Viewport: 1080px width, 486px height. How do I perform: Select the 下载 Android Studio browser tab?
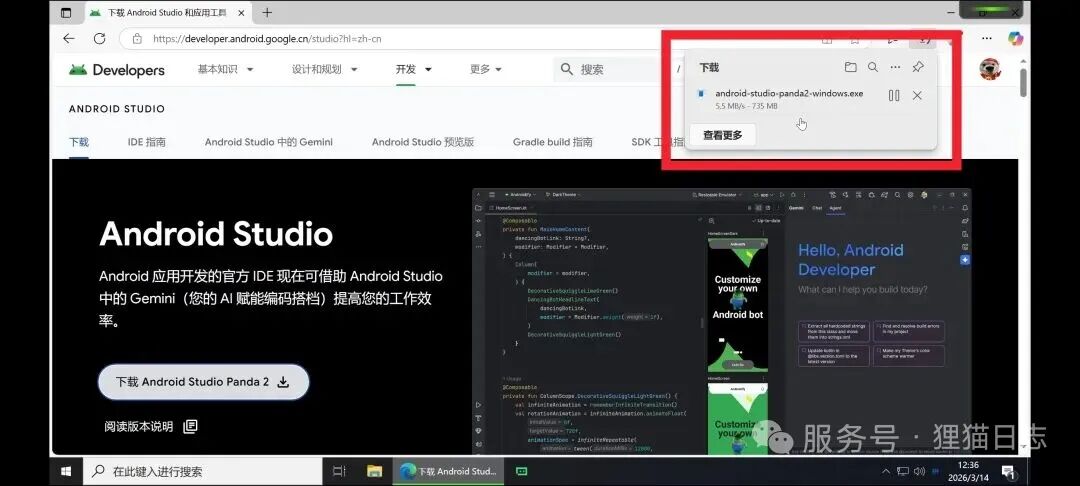click(x=169, y=12)
